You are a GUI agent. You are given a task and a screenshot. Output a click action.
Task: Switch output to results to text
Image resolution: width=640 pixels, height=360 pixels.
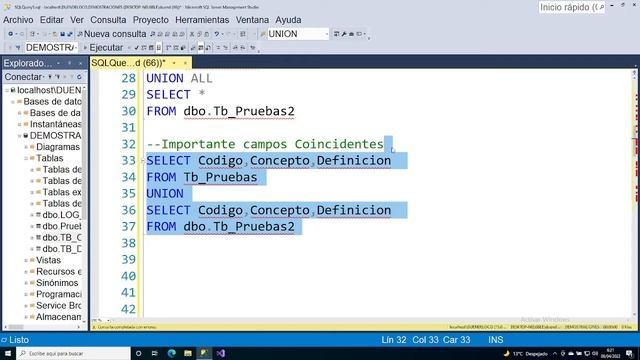pyautogui.click(x=193, y=48)
